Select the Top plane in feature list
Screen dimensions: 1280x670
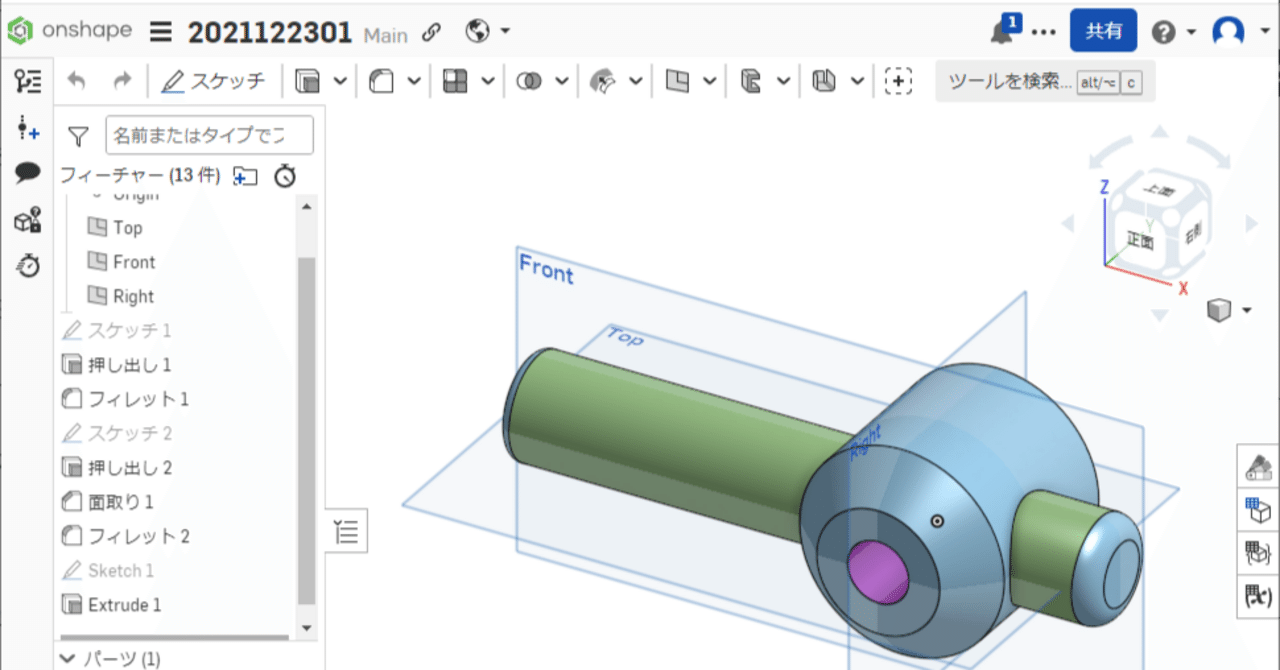(128, 228)
